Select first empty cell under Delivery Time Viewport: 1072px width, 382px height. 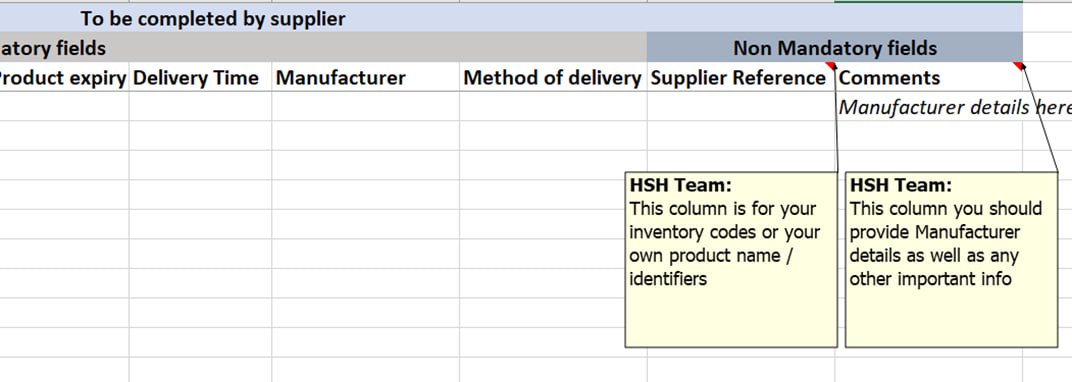200,107
